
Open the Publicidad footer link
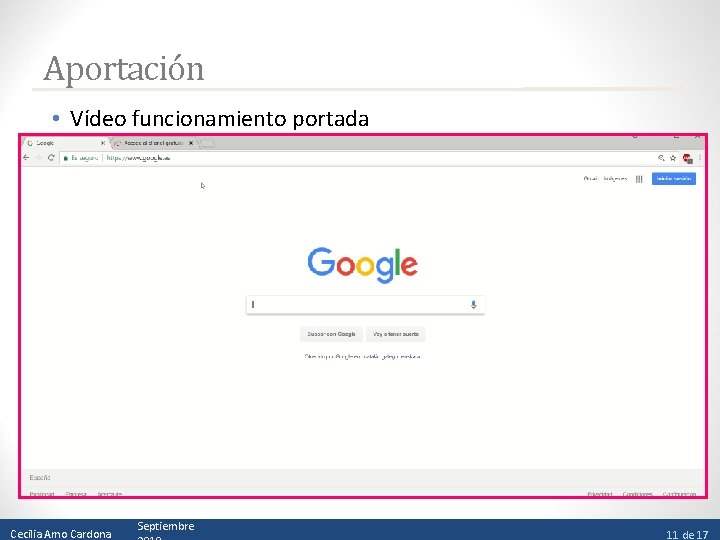(42, 494)
